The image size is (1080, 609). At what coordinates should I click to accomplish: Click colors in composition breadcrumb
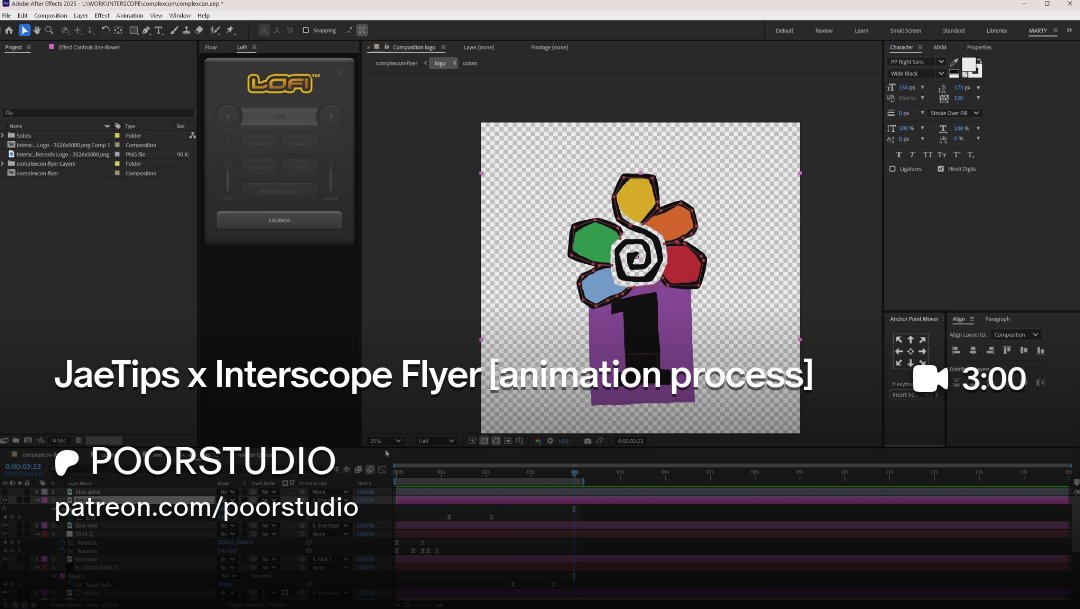coord(470,63)
